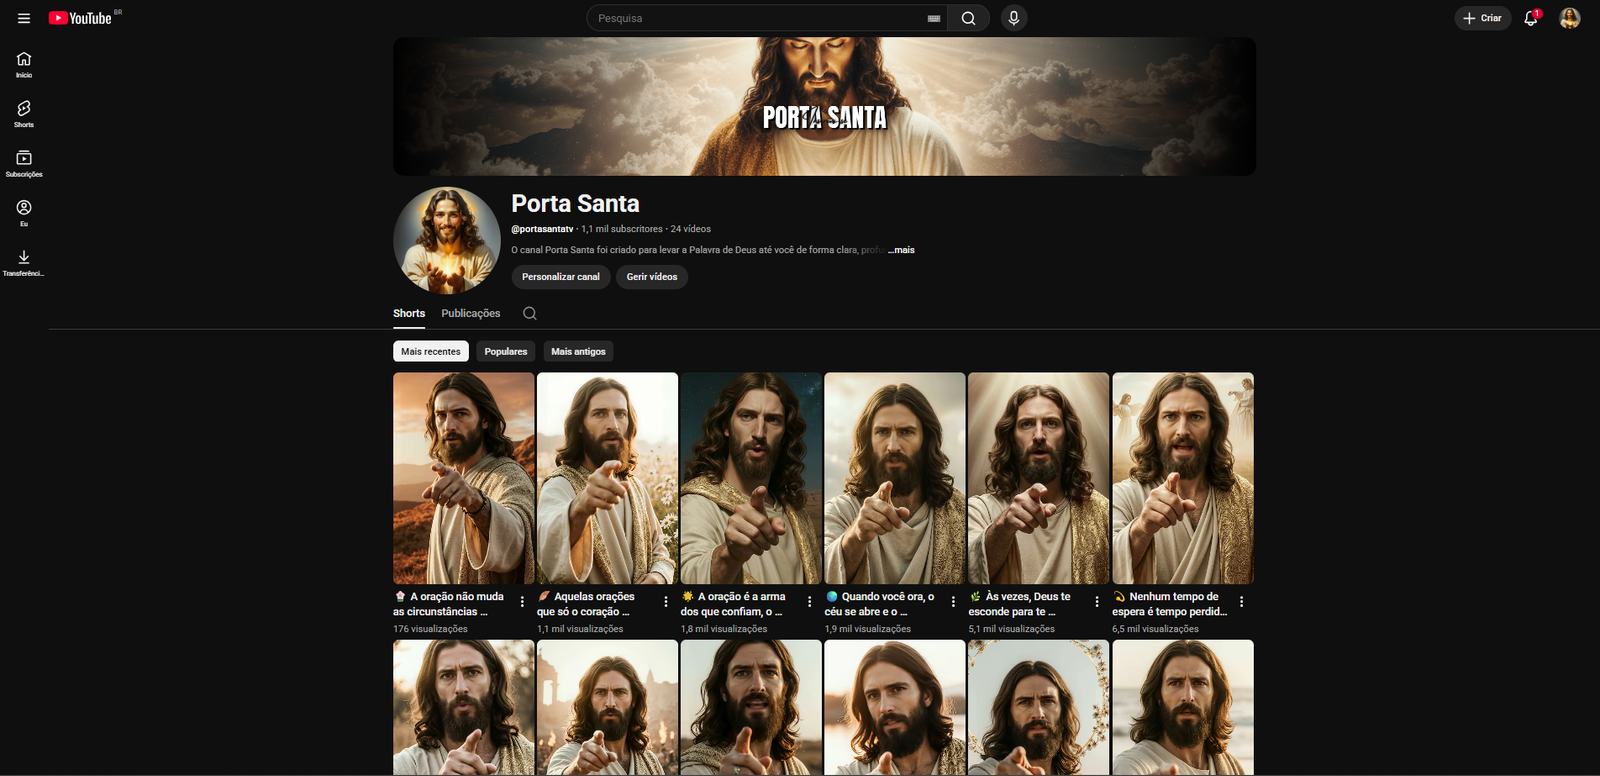Click the magnifier search button

tap(968, 18)
